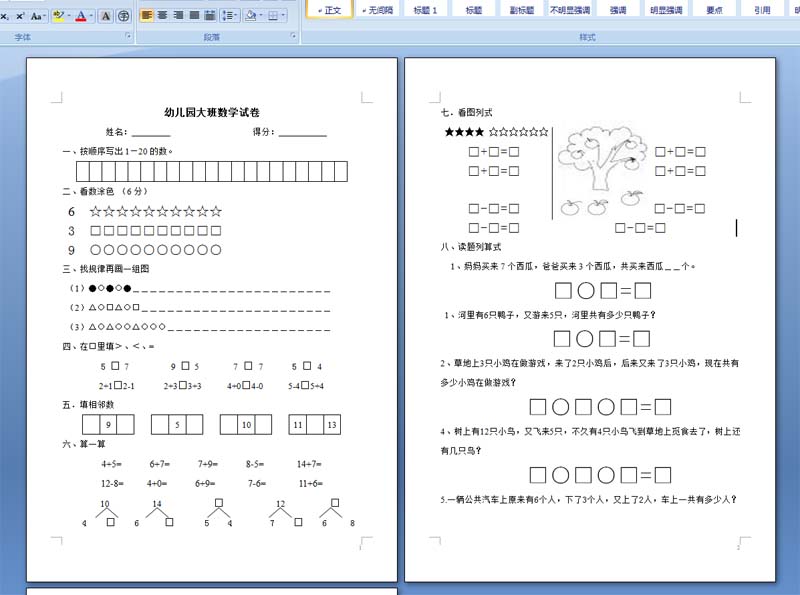The height and width of the screenshot is (595, 800).
Task: Click heading 七、看图列式
Action: 466,112
